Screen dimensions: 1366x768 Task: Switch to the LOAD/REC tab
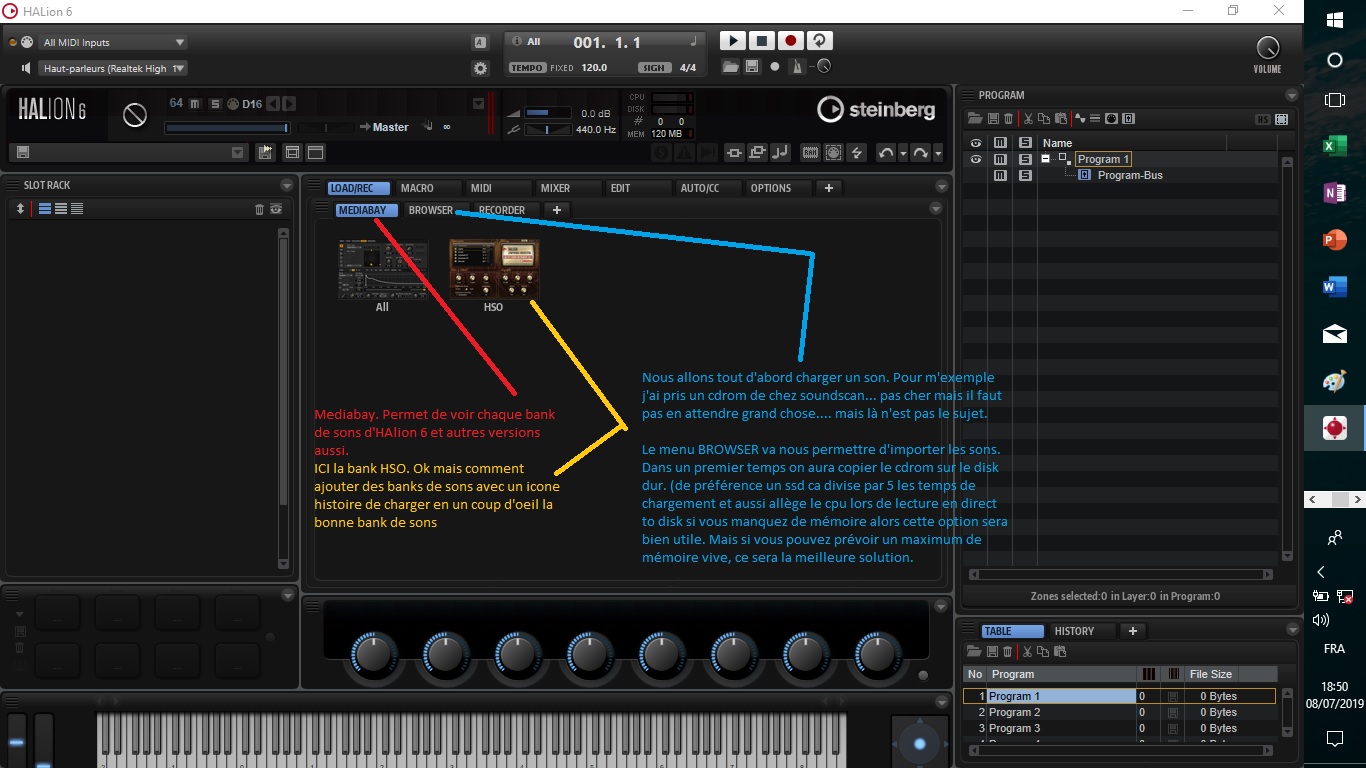[x=358, y=188]
